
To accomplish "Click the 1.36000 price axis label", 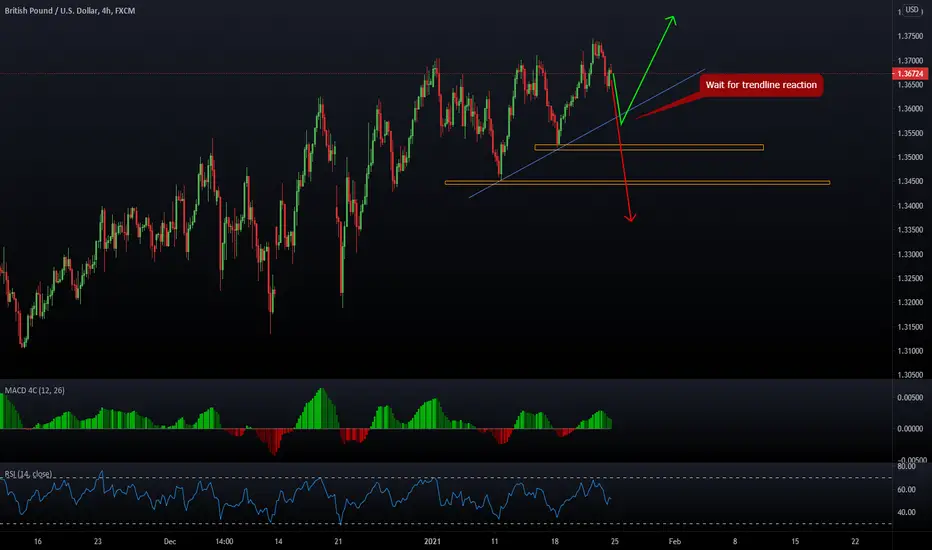I will [x=910, y=109].
